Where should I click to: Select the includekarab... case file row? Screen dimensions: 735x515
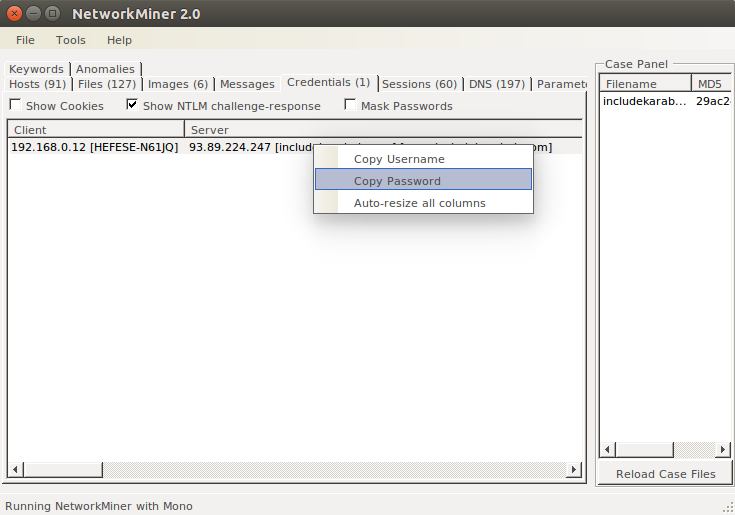pos(645,101)
